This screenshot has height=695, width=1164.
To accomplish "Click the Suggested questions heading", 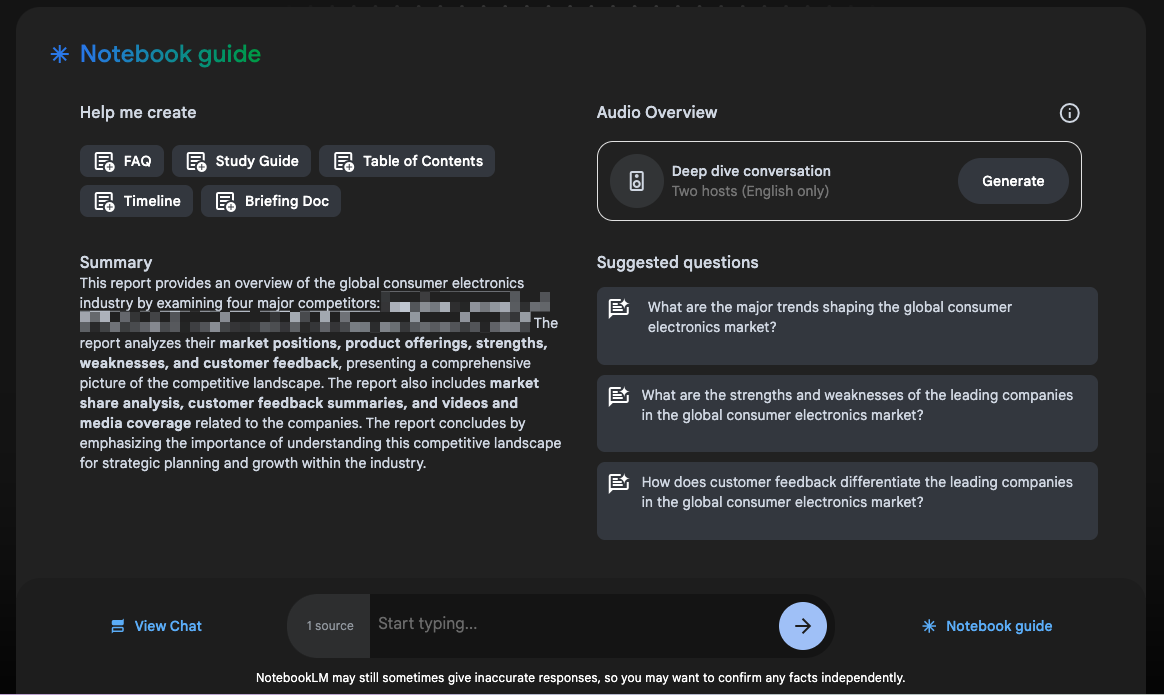I will tap(678, 262).
